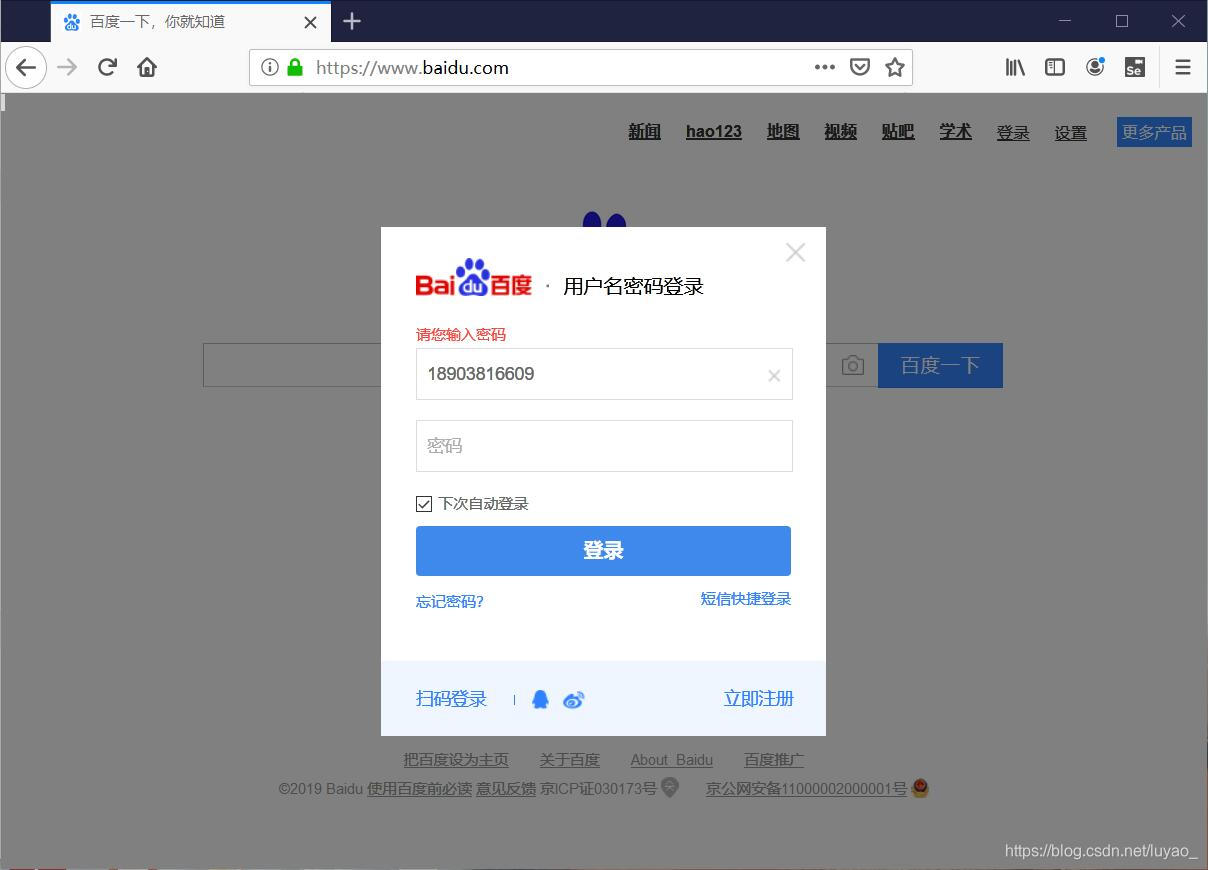Go back using browser back arrow
The width and height of the screenshot is (1208, 870).
pos(26,68)
